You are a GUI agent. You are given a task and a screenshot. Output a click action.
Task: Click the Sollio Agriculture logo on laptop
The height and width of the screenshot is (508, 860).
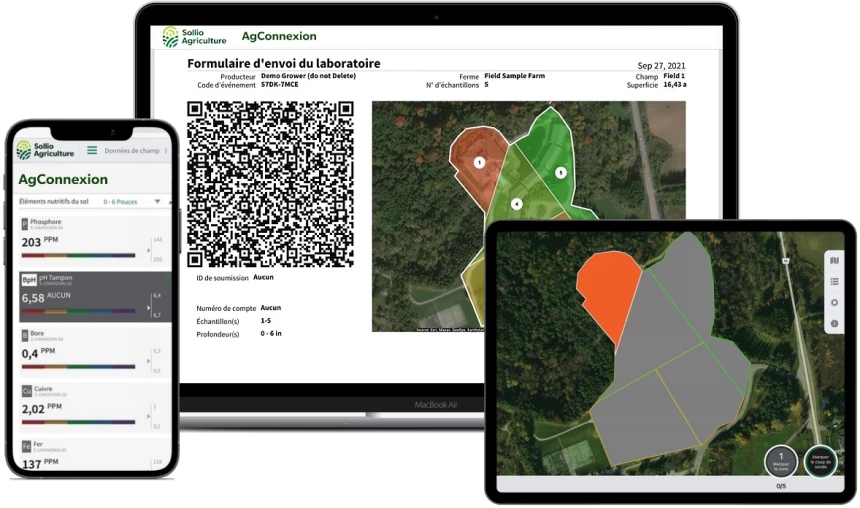point(194,37)
